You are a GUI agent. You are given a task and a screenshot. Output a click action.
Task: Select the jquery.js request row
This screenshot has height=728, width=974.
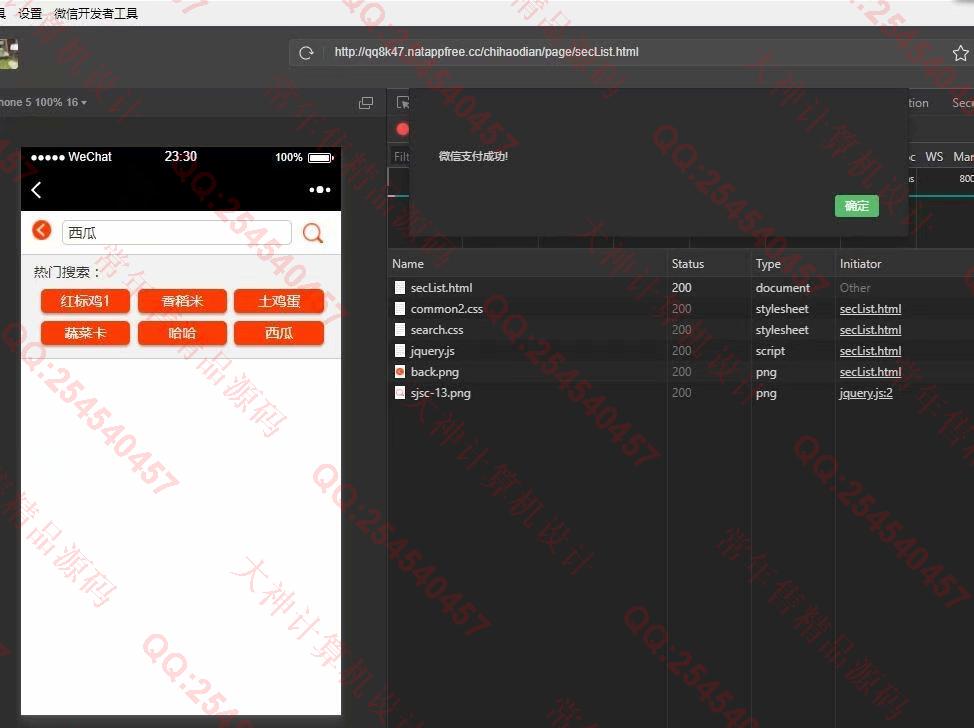pos(681,351)
